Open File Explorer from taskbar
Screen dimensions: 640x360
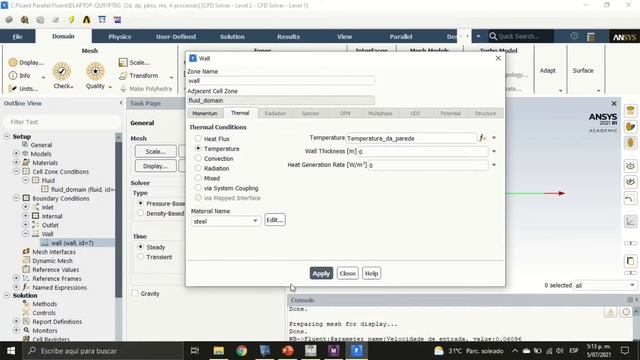pyautogui.click(x=219, y=351)
